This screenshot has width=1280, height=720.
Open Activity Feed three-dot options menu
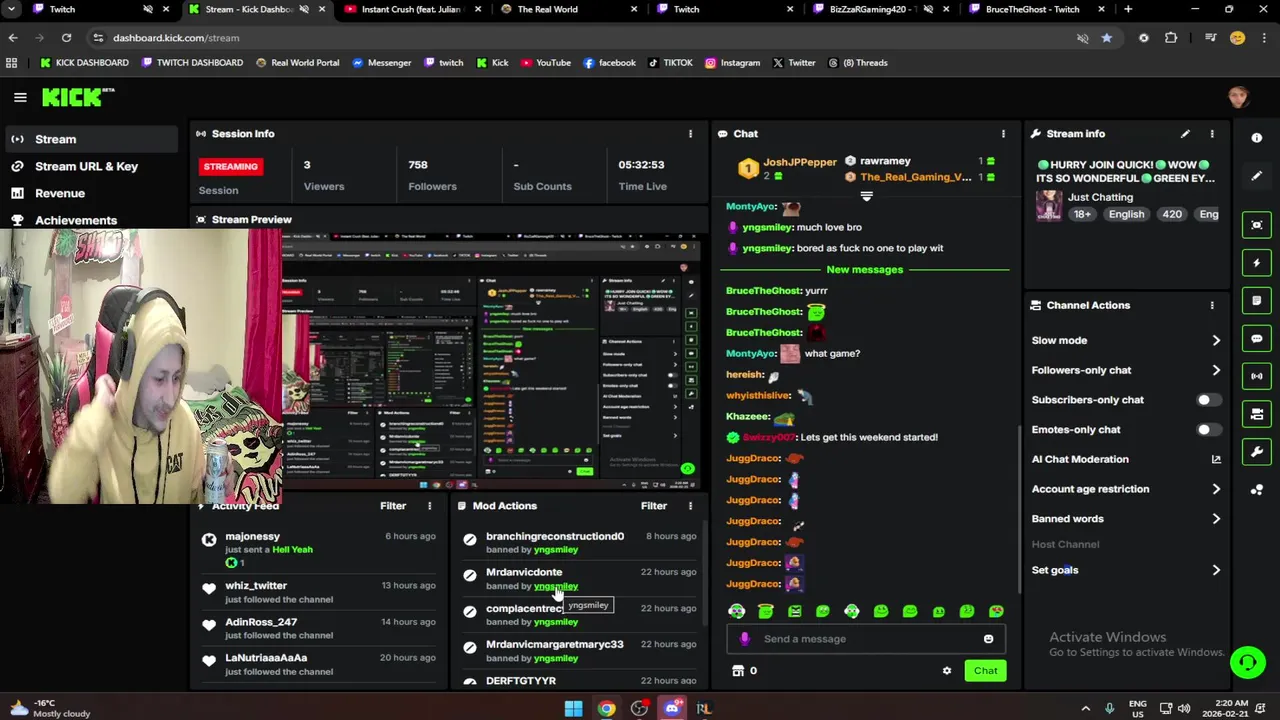coord(430,506)
